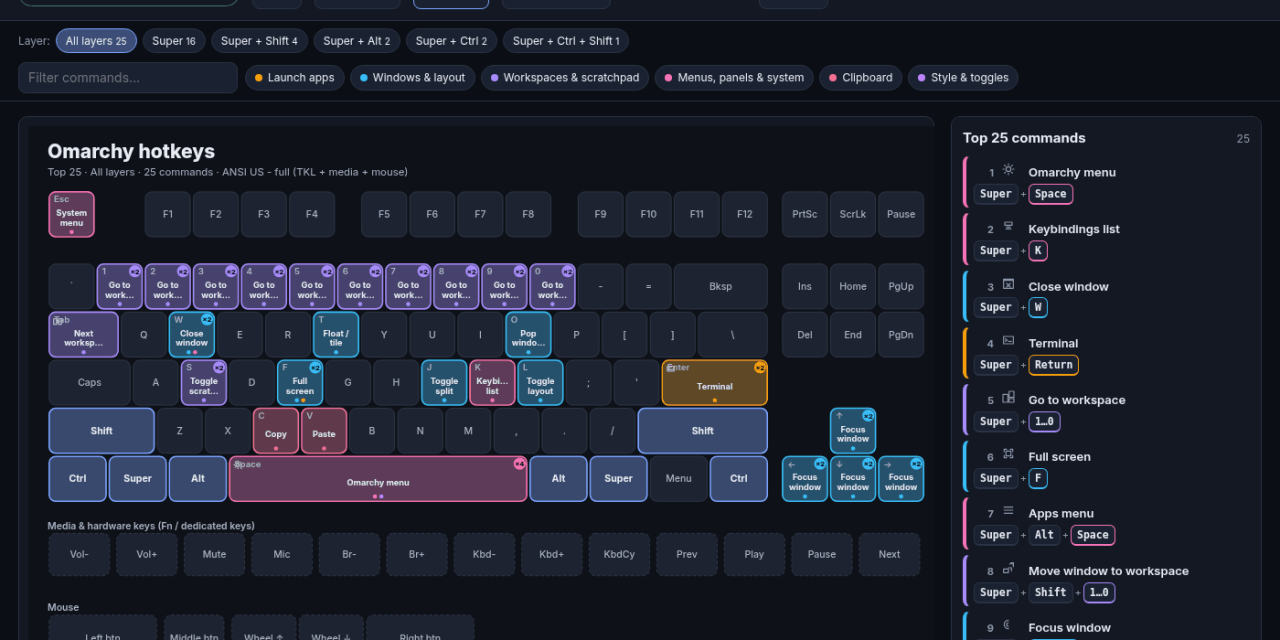Click the Close window command's X-box icon

pos(1008,285)
